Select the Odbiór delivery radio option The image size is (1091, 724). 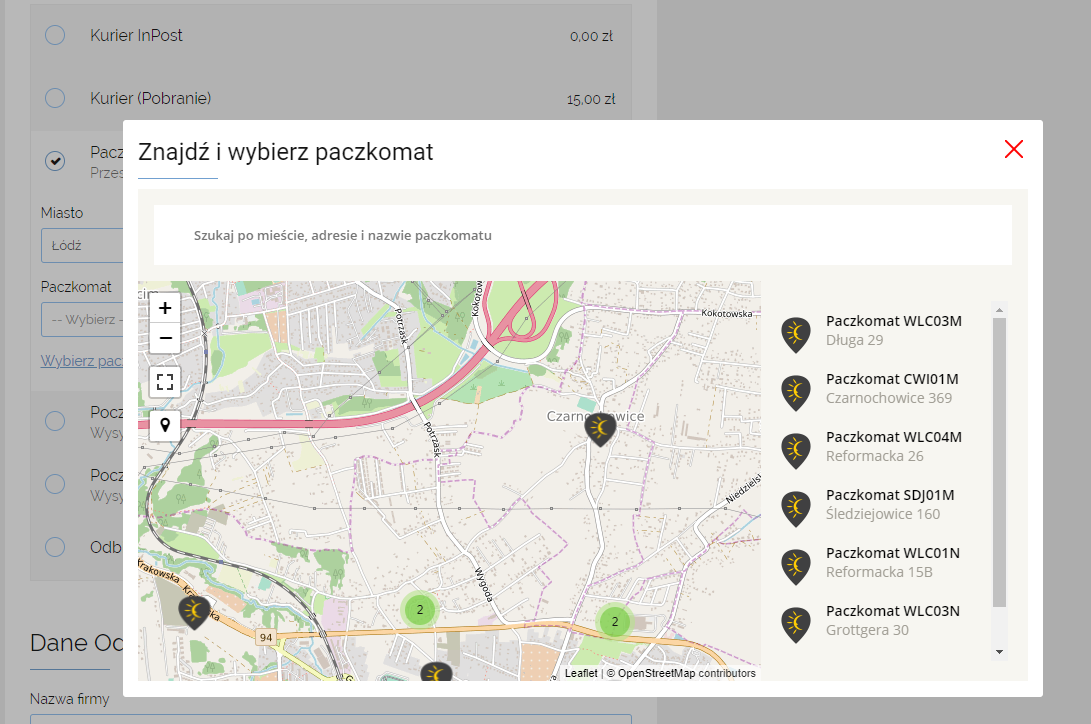click(55, 547)
